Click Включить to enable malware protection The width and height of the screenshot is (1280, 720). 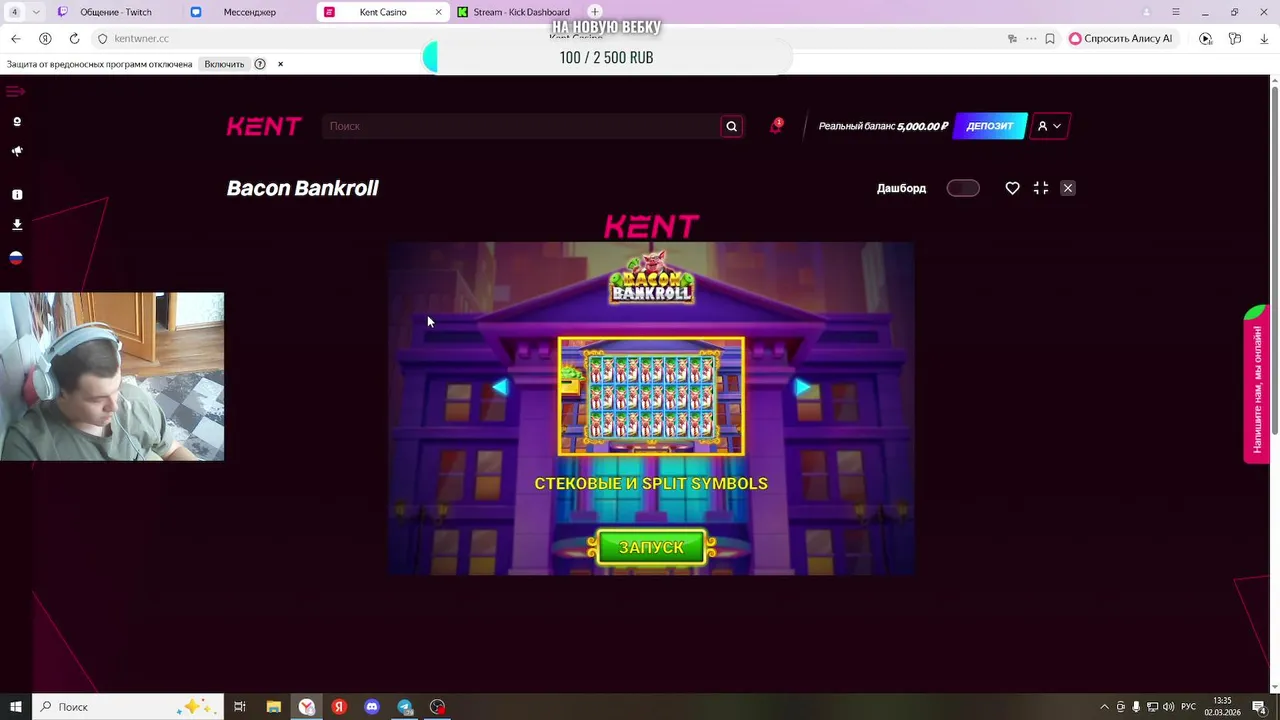pos(224,64)
